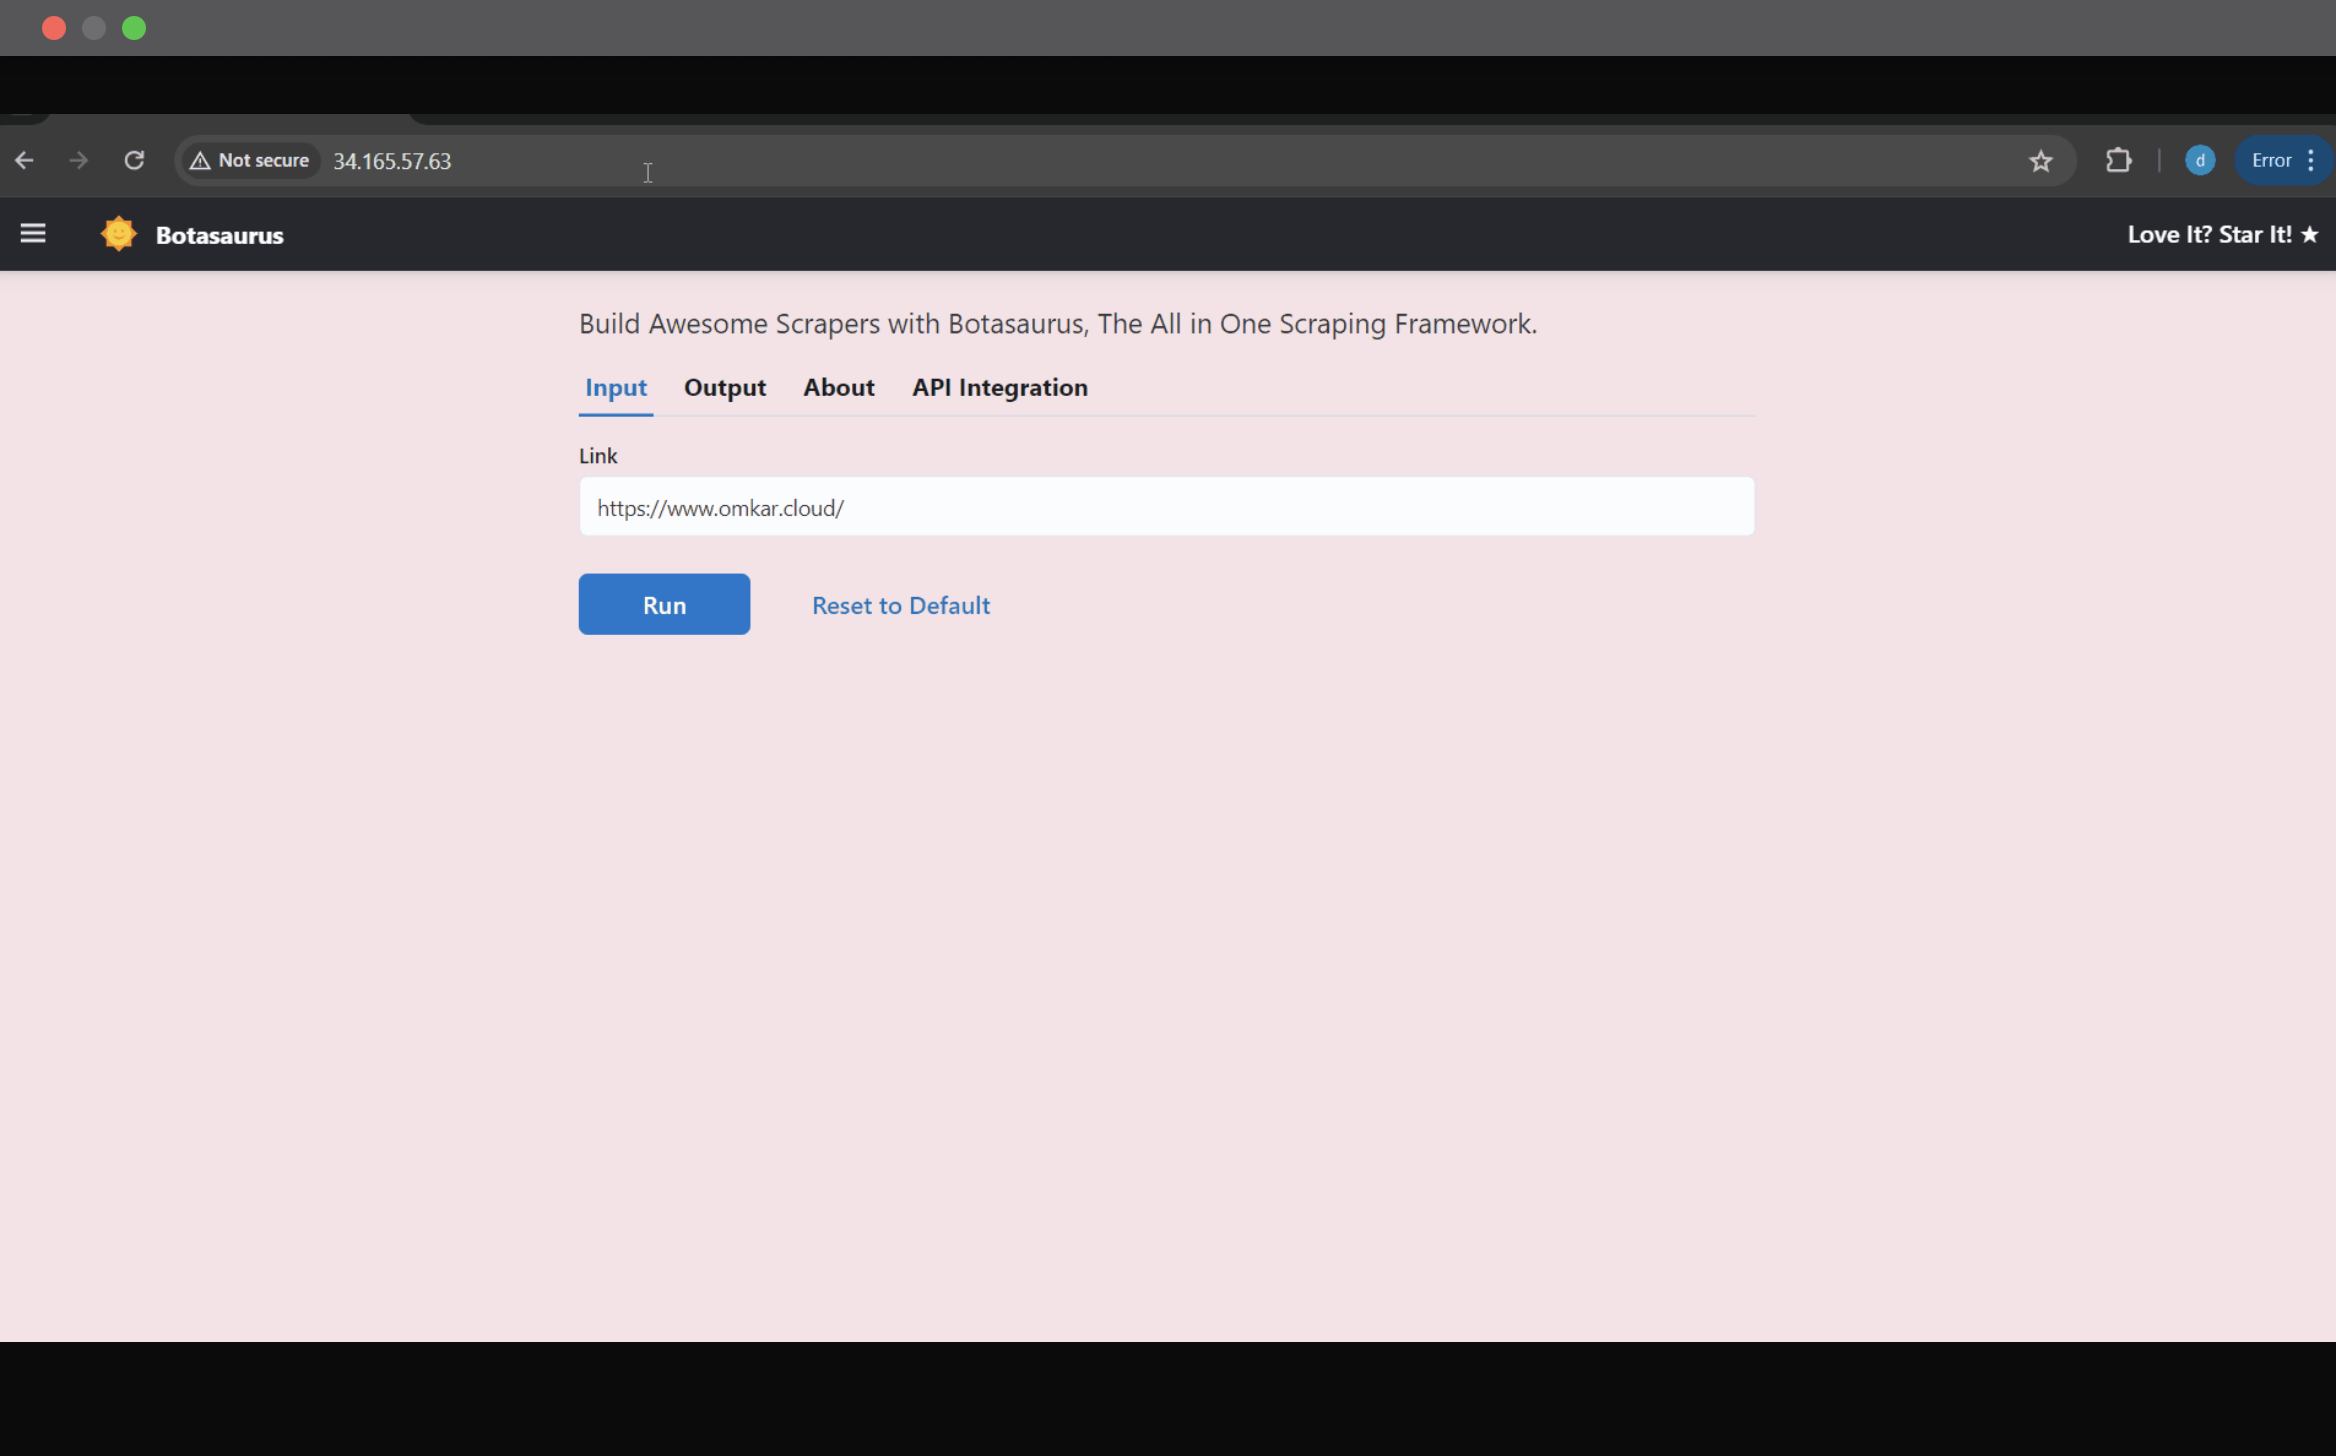This screenshot has height=1456, width=2336.
Task: Click the Botasaurus title text
Action: (219, 236)
